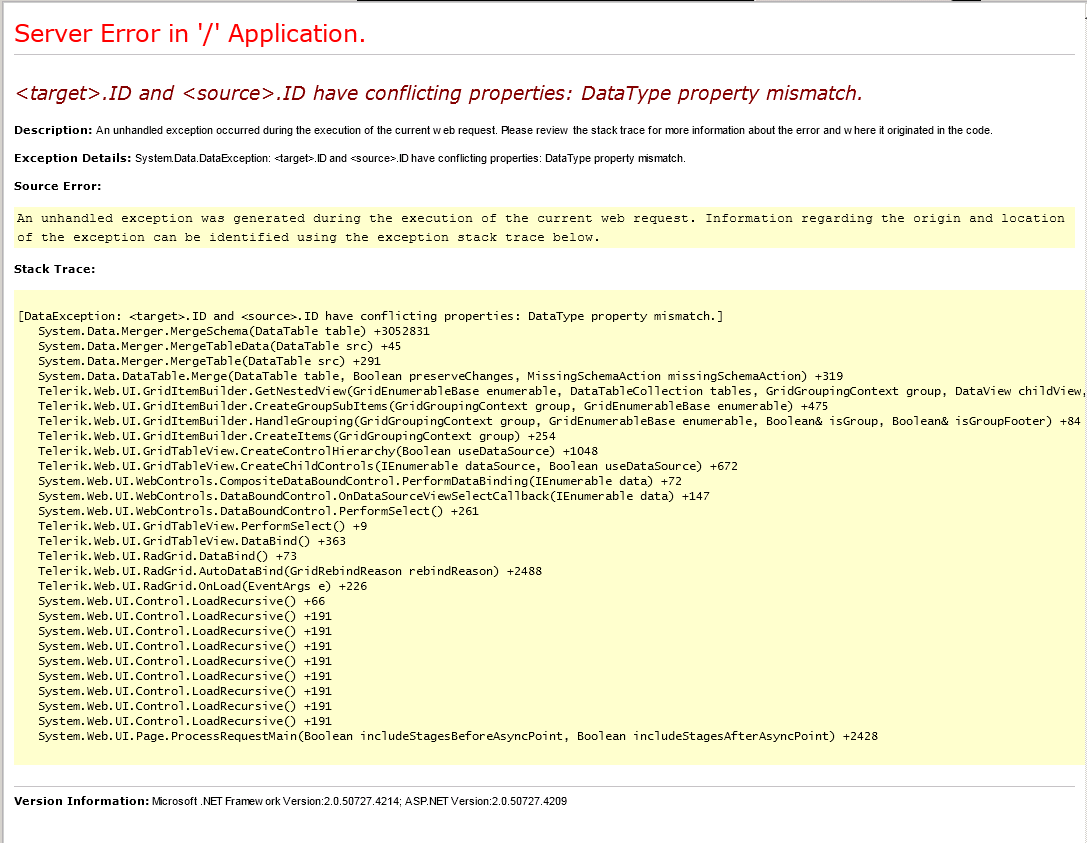Click the 'Server Error in '/' Application.' heading
The width and height of the screenshot is (1087, 843).
(189, 33)
